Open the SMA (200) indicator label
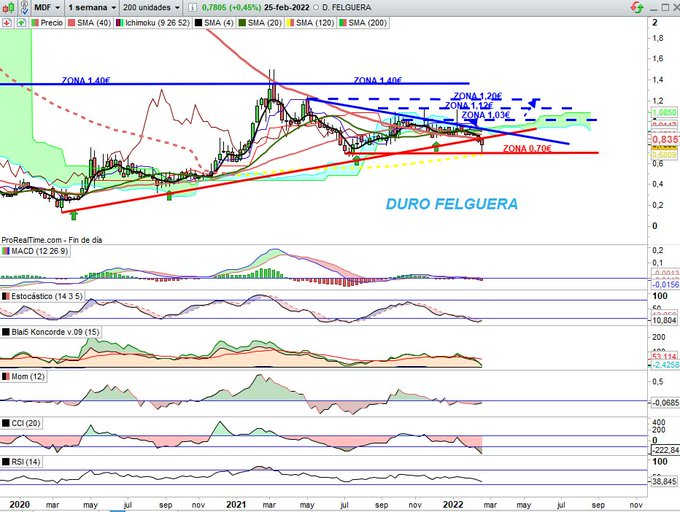Viewport: 680px width, 512px height. [363, 23]
